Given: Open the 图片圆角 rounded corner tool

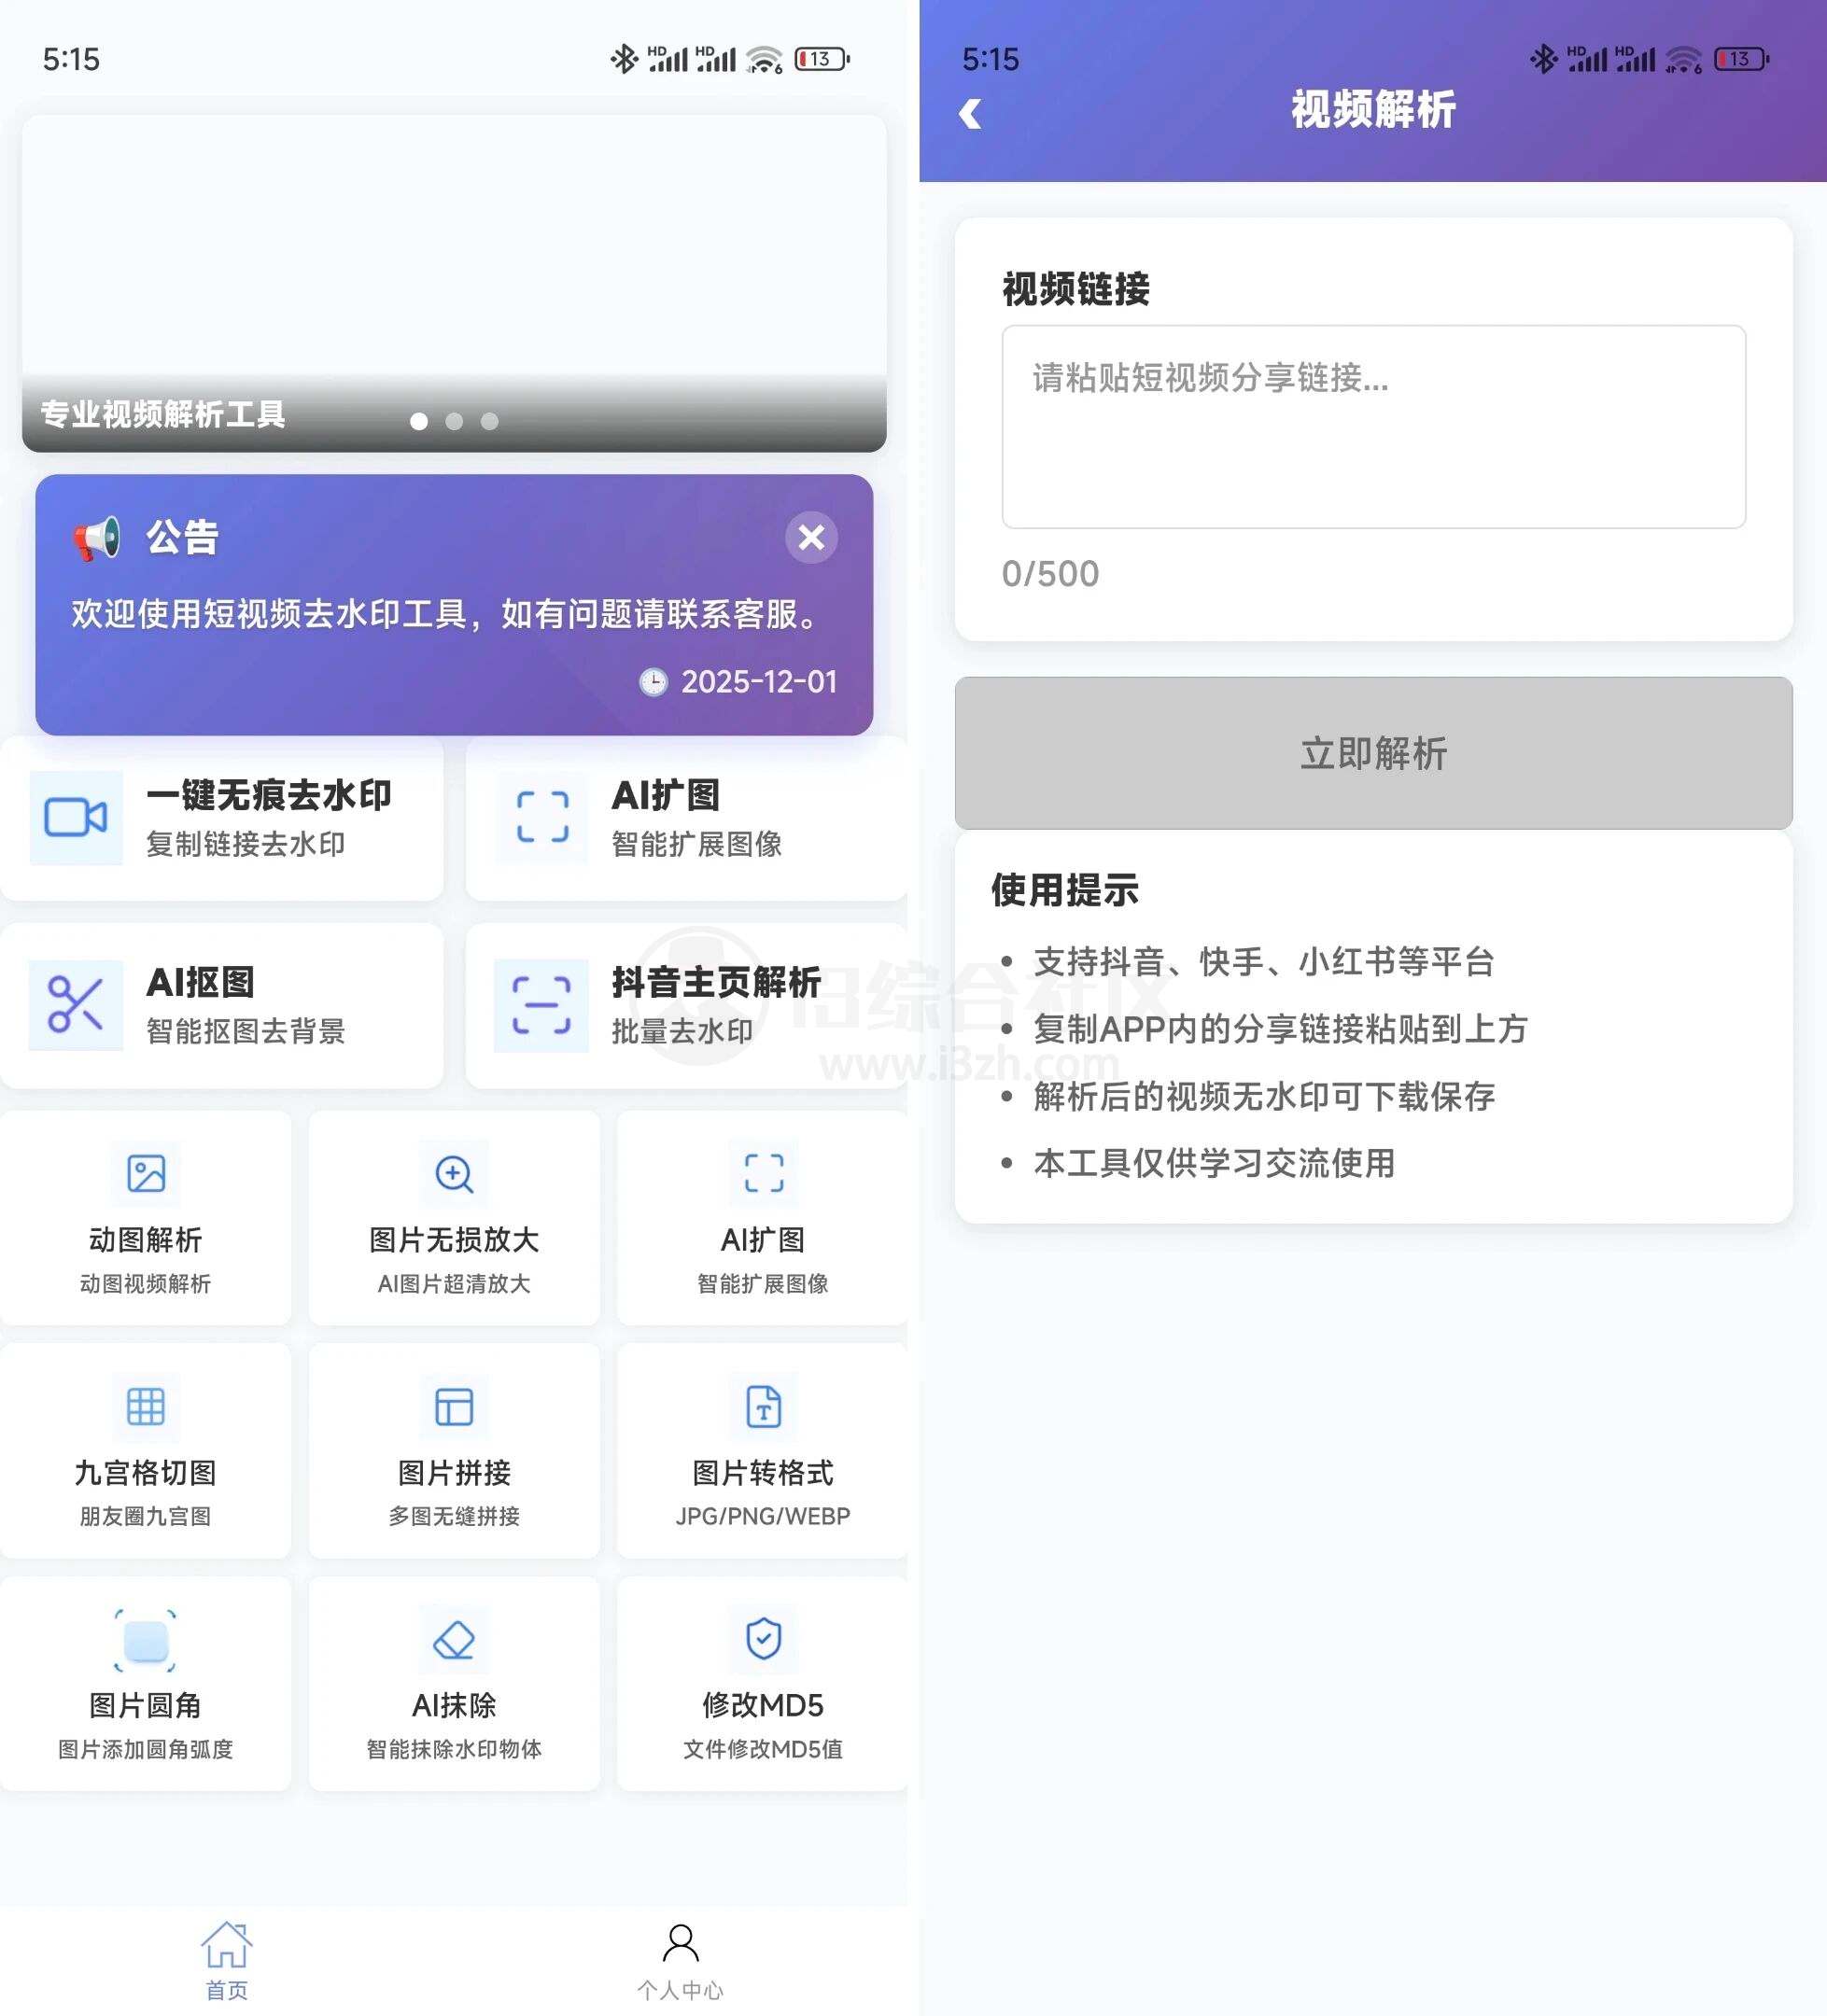Looking at the screenshot, I should [x=146, y=1685].
